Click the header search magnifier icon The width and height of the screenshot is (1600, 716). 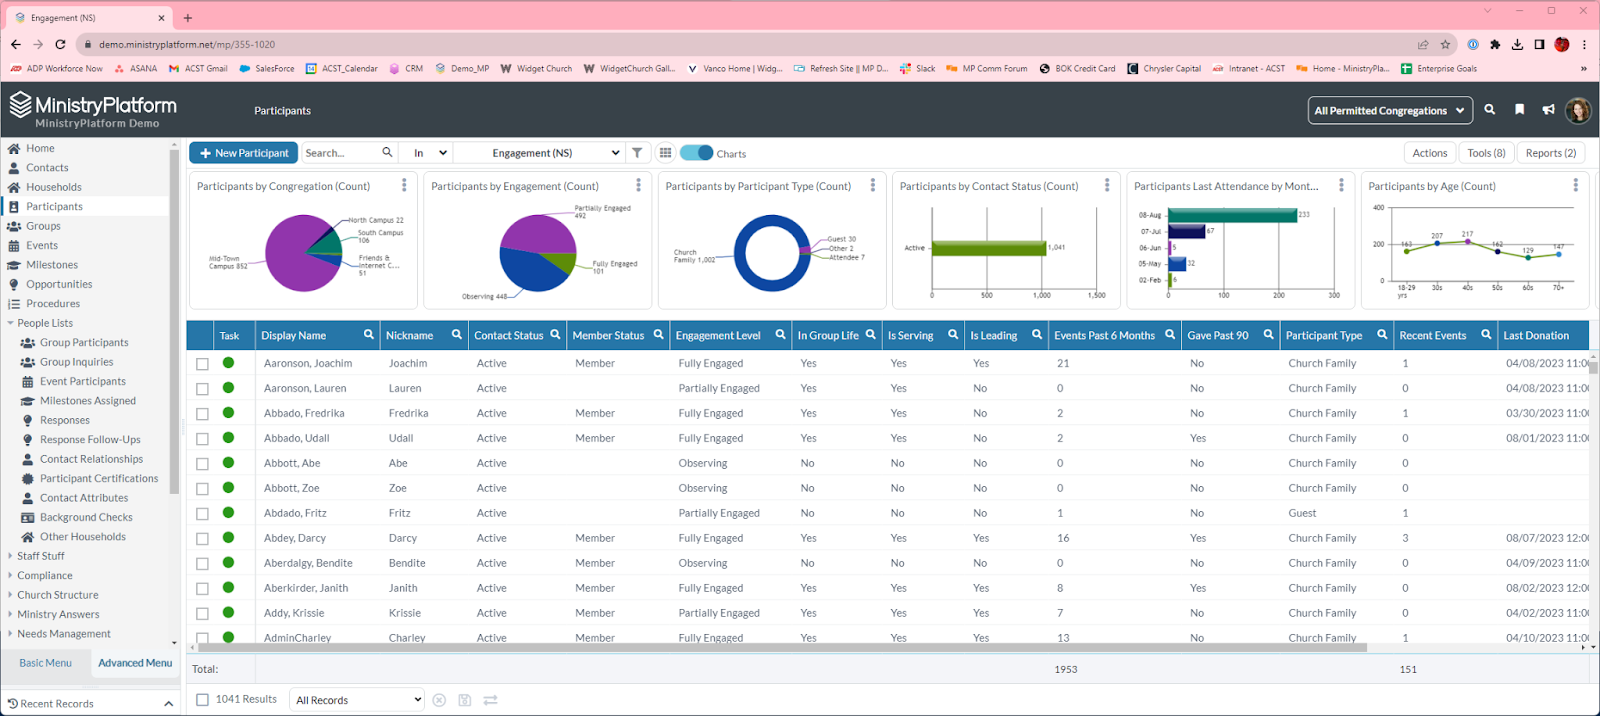pyautogui.click(x=1490, y=110)
